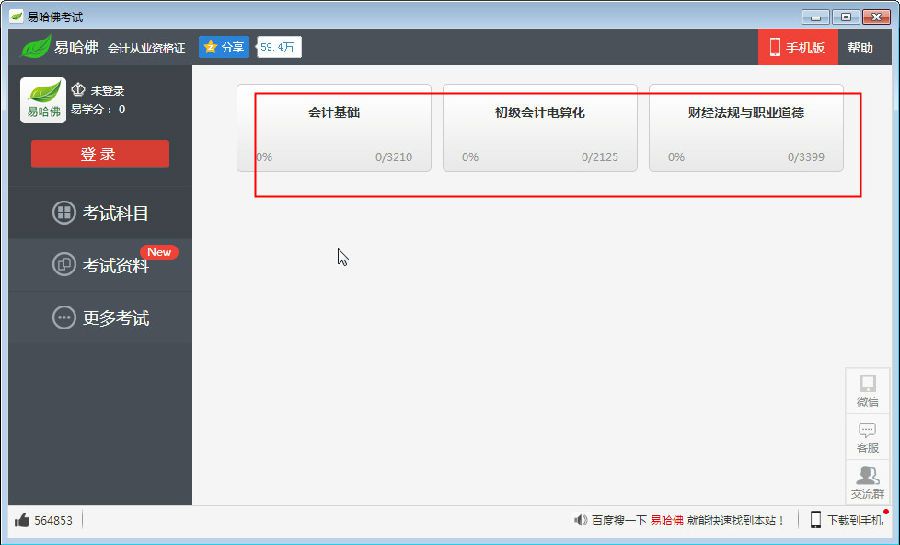Image resolution: width=900 pixels, height=545 pixels.
Task: Open the 交流群 discussion group
Action: pos(867,483)
